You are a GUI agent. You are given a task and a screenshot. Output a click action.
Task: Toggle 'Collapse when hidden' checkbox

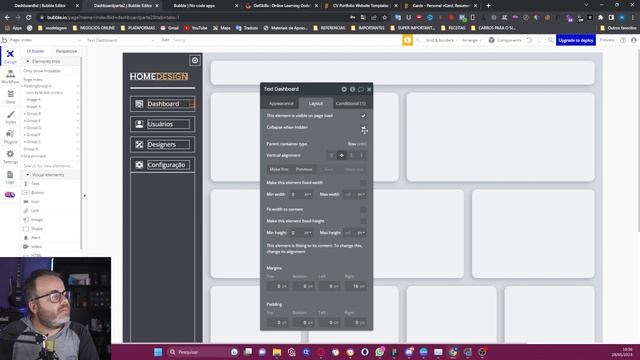point(363,128)
